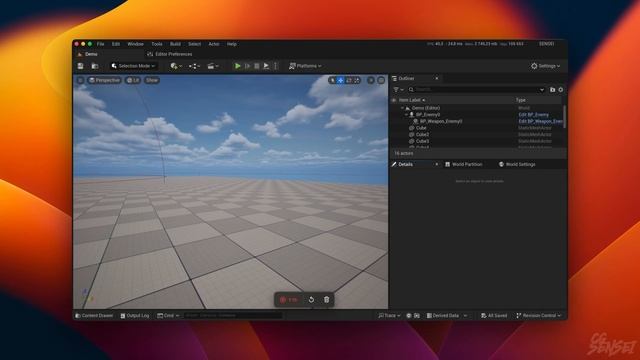Open the Platforms dropdown
Image resolution: width=640 pixels, height=360 pixels.
click(x=305, y=66)
